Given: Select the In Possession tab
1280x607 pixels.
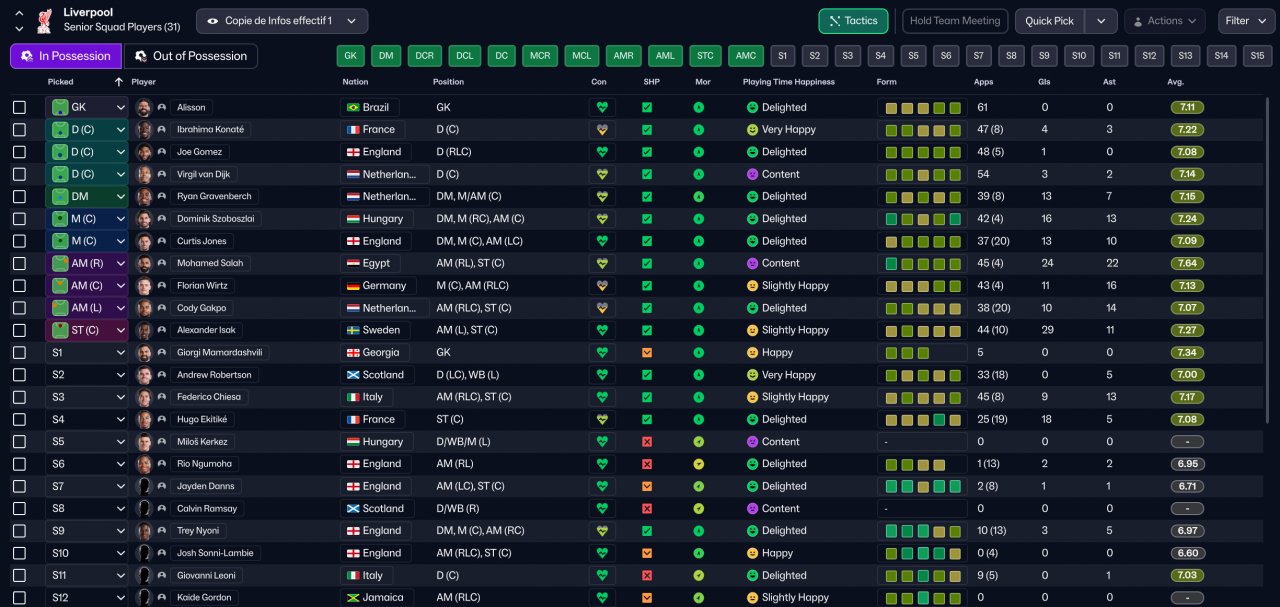Looking at the screenshot, I should (66, 56).
